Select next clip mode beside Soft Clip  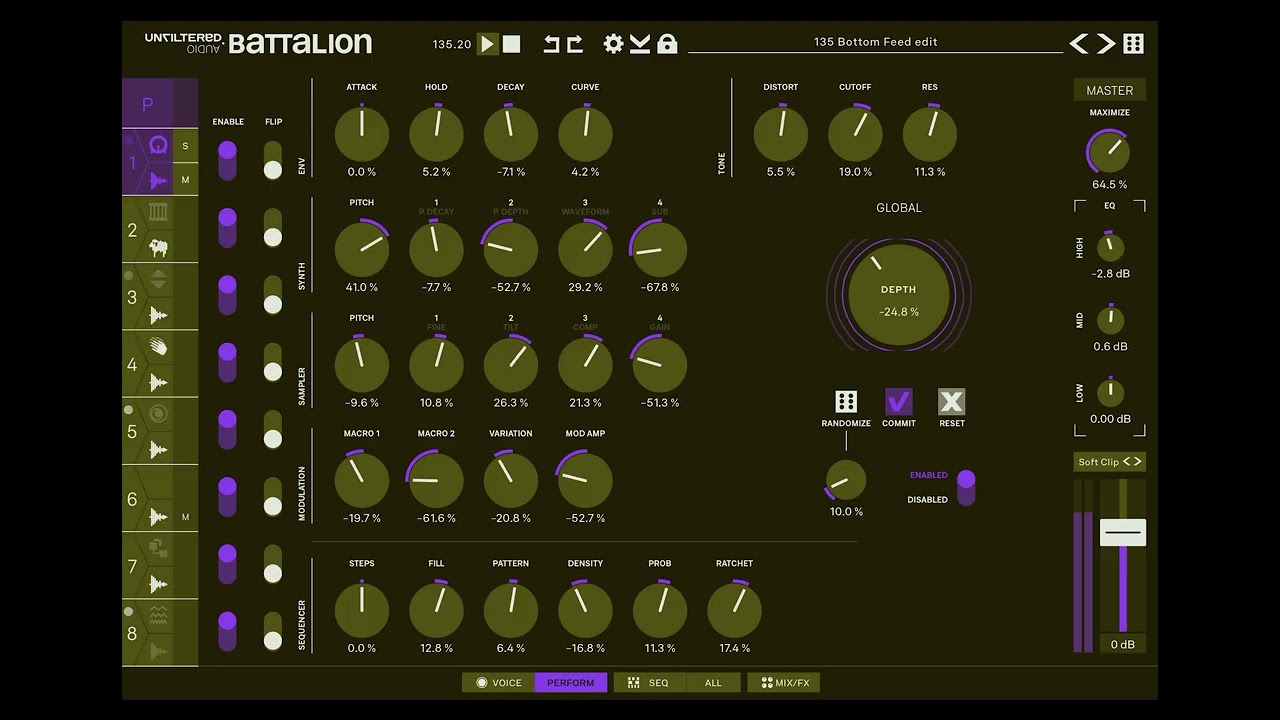[1138, 462]
